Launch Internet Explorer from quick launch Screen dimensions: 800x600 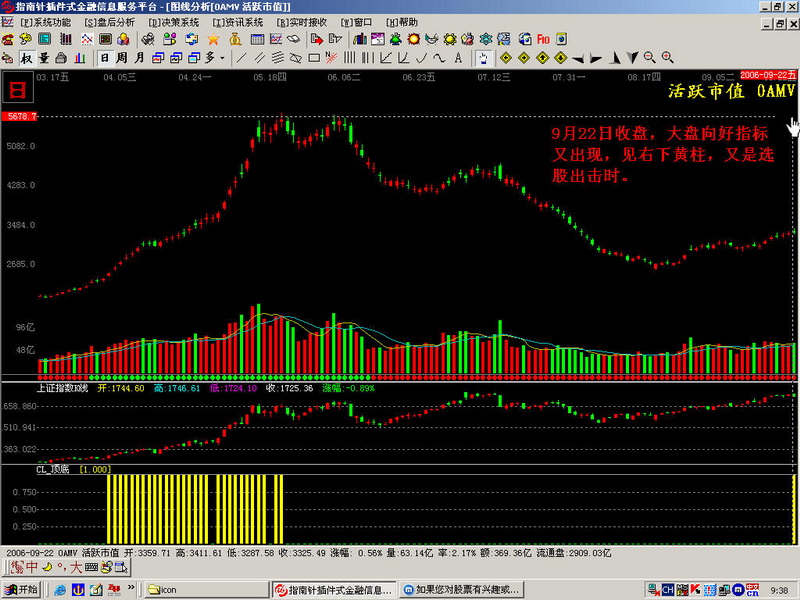(60, 590)
